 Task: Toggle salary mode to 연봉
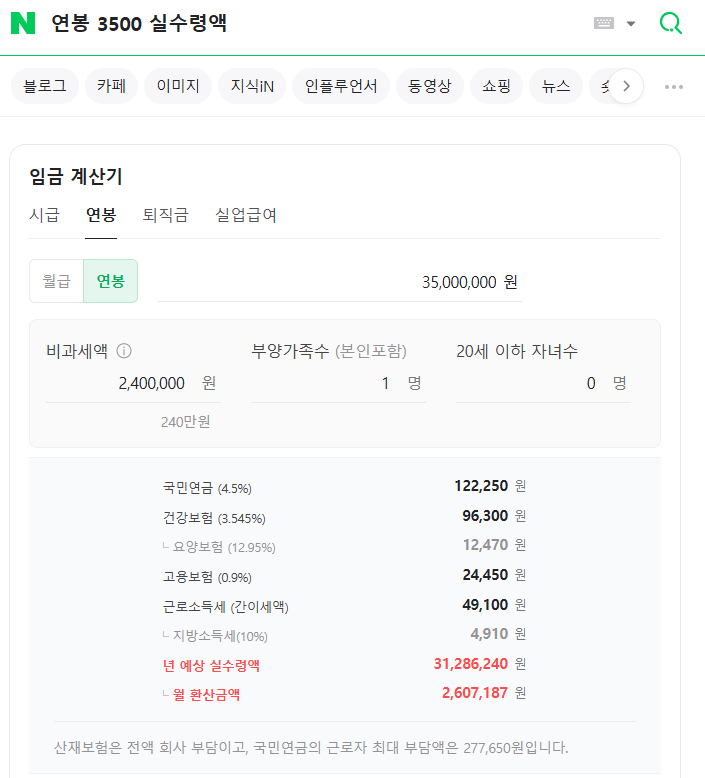(x=110, y=281)
